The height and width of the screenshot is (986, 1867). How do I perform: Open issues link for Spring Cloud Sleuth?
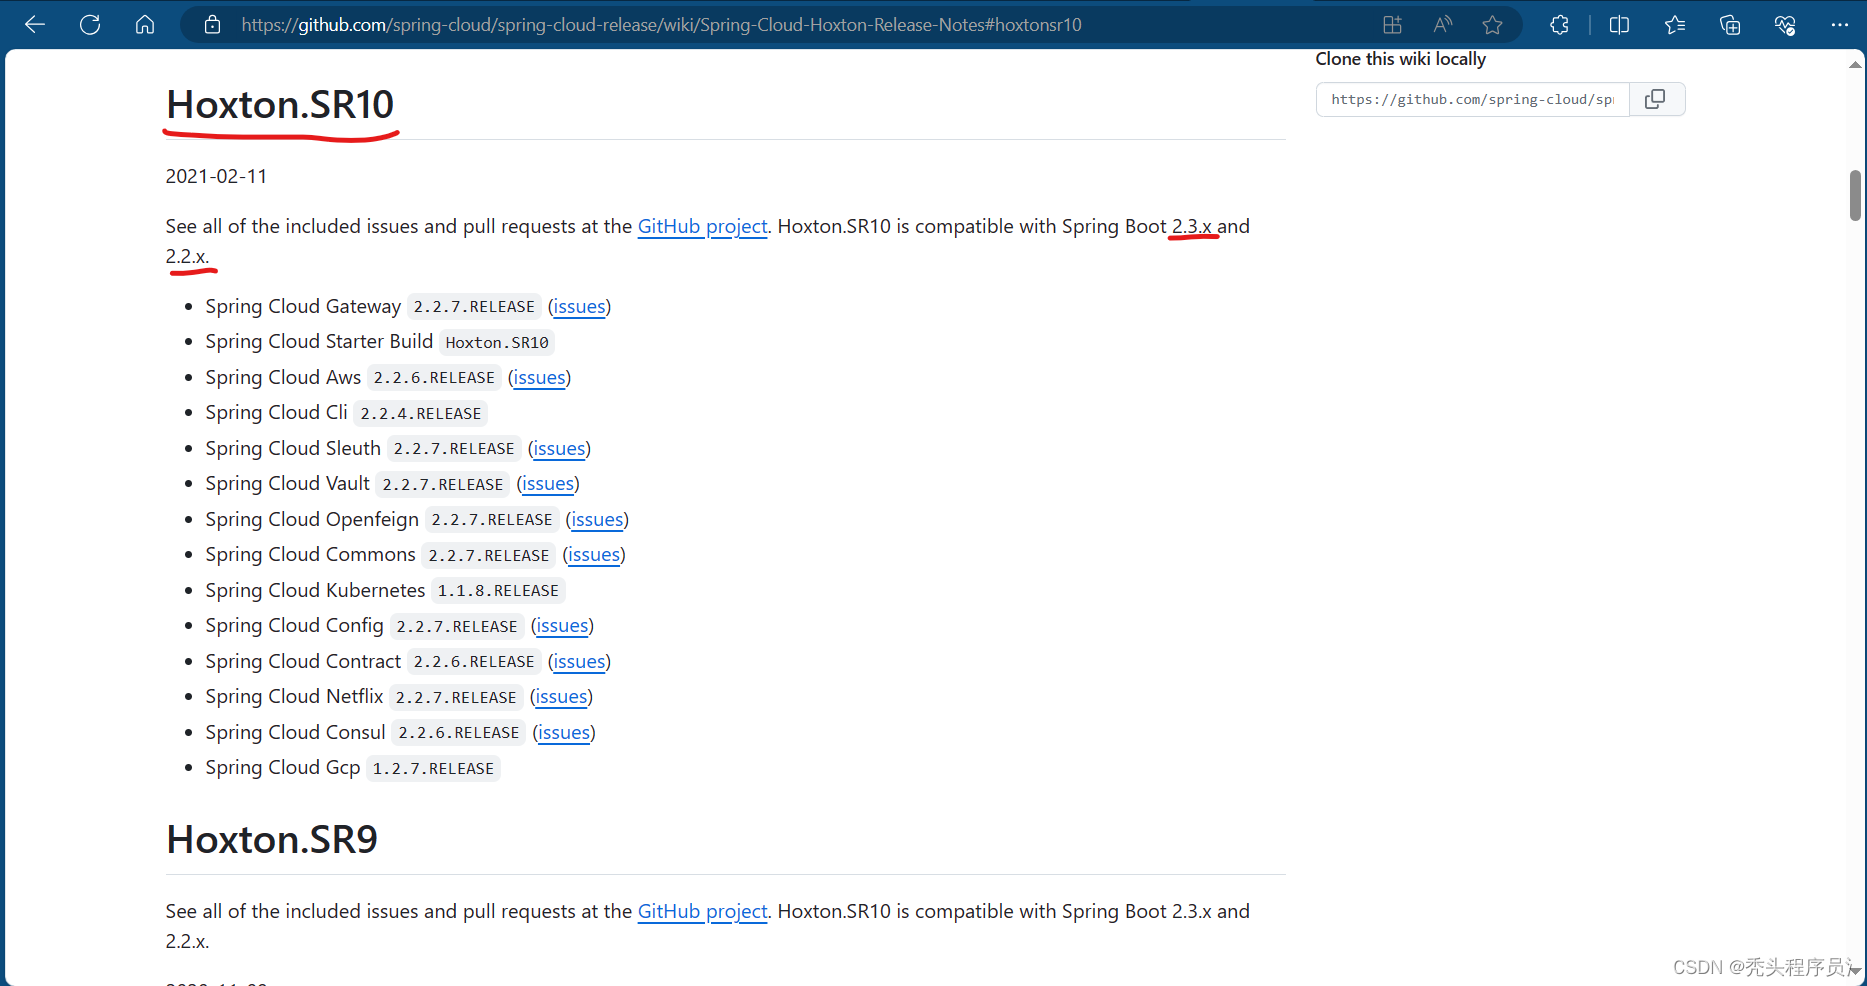click(x=559, y=449)
